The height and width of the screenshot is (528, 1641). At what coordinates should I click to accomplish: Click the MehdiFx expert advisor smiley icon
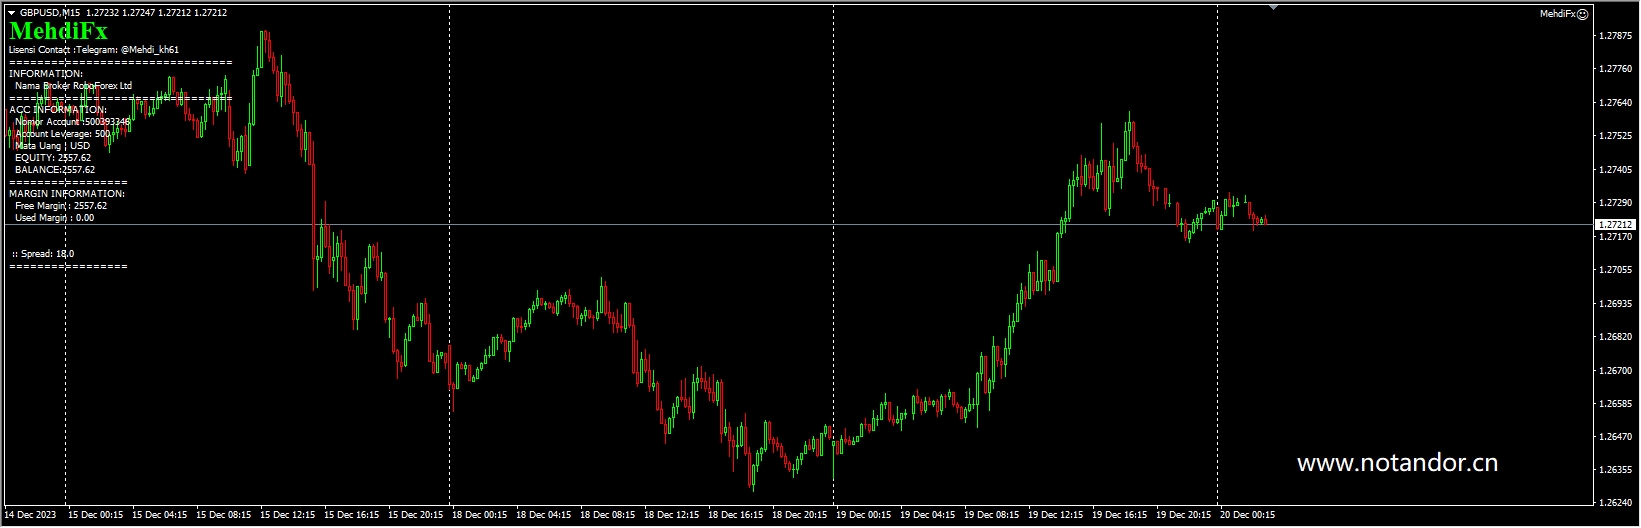(1582, 14)
